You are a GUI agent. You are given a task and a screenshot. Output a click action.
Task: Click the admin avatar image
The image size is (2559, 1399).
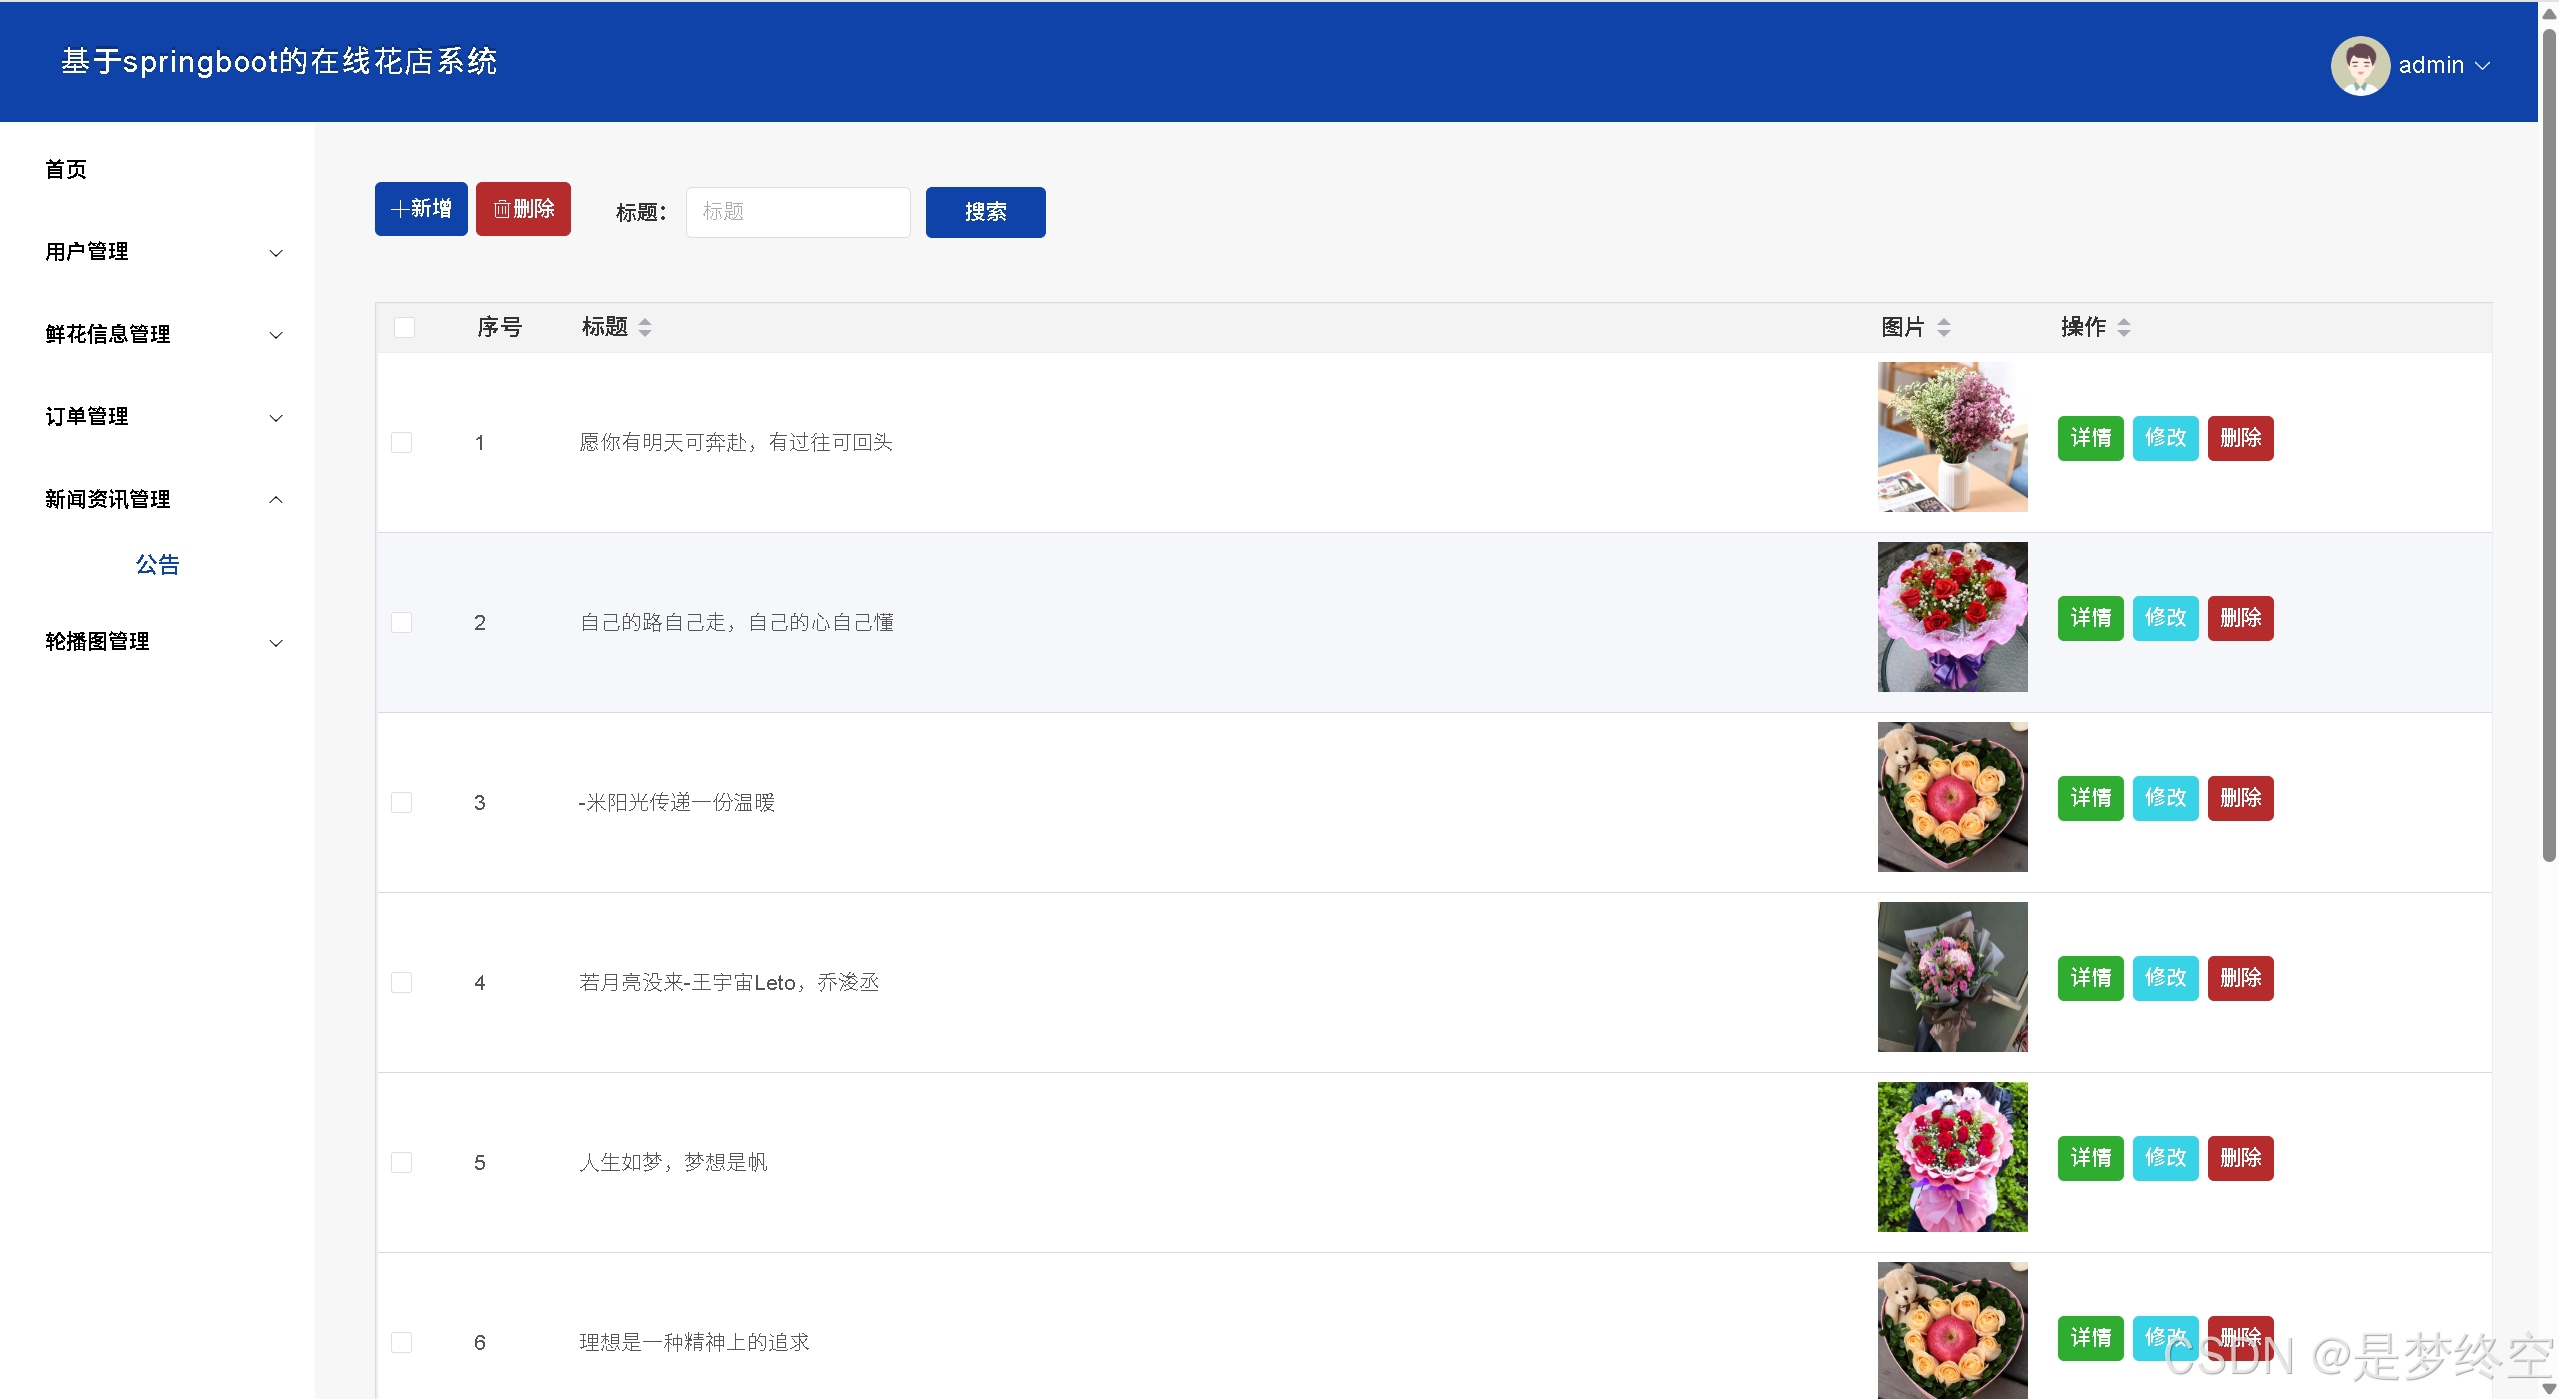[x=2359, y=64]
